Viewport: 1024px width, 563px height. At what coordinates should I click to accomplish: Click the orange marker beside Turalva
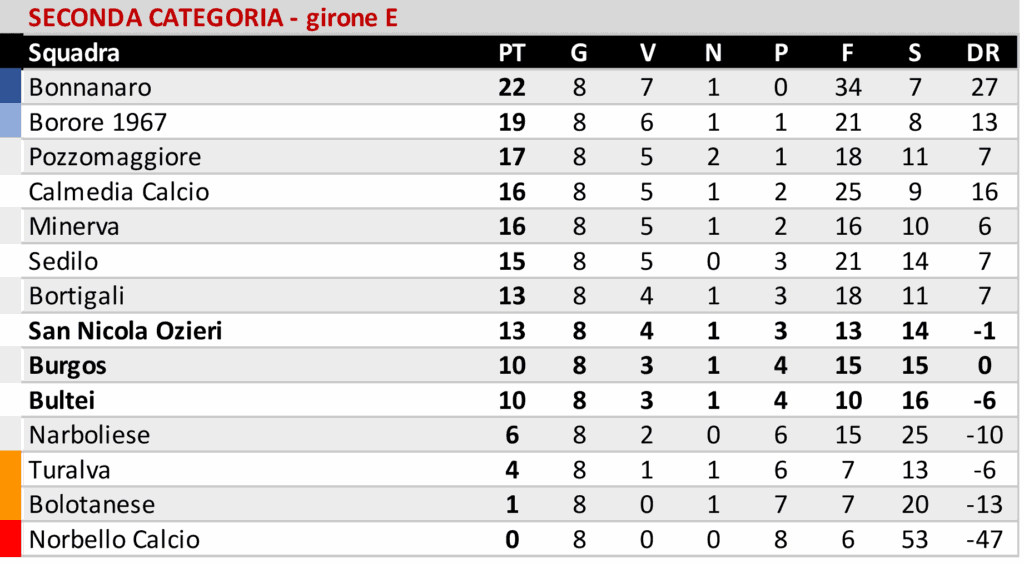click(x=11, y=469)
